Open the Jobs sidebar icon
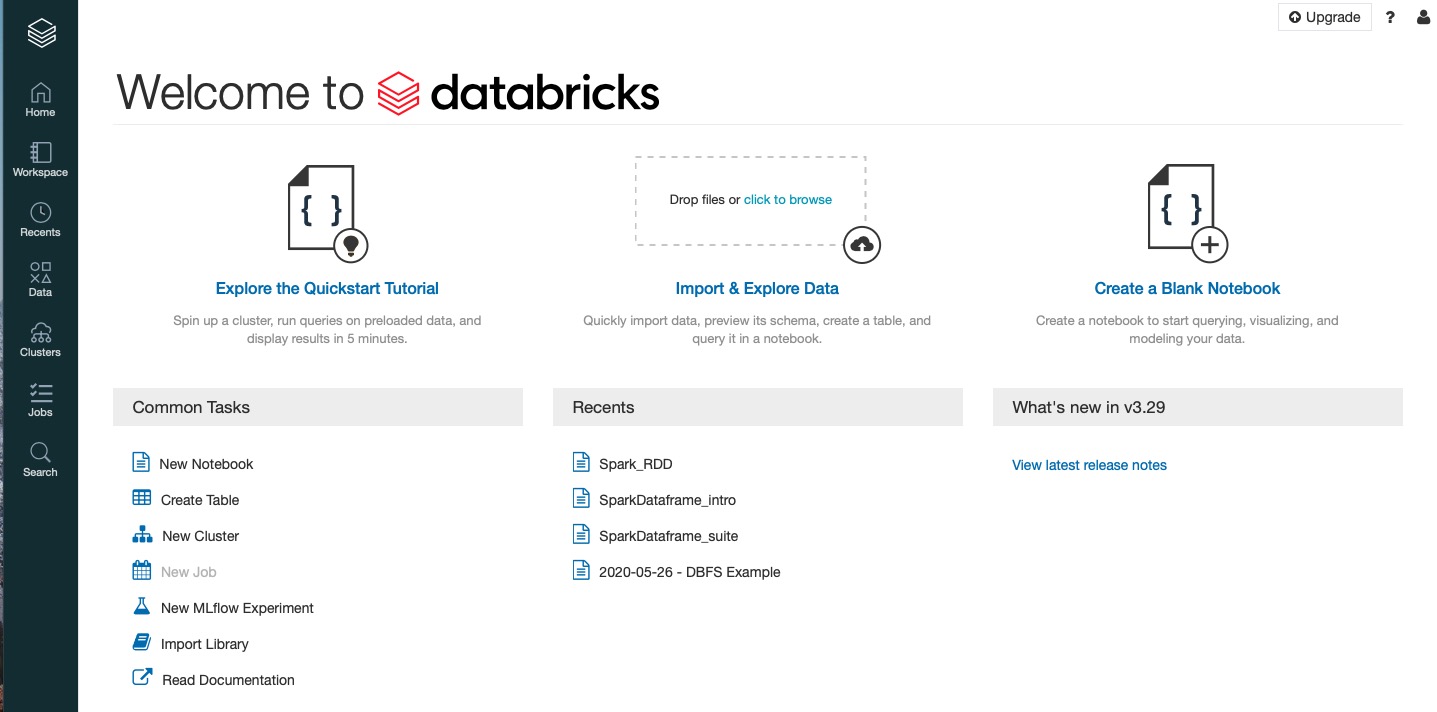The width and height of the screenshot is (1437, 712). (x=40, y=400)
